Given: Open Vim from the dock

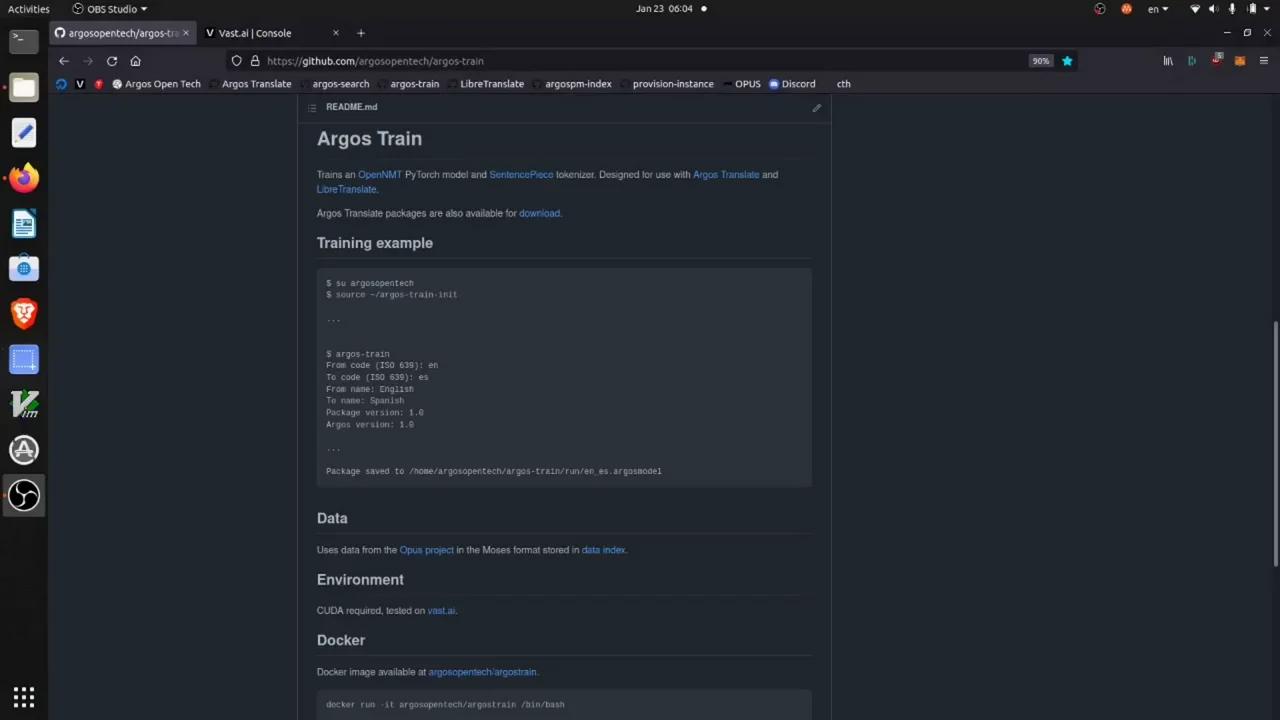Looking at the screenshot, I should (24, 404).
